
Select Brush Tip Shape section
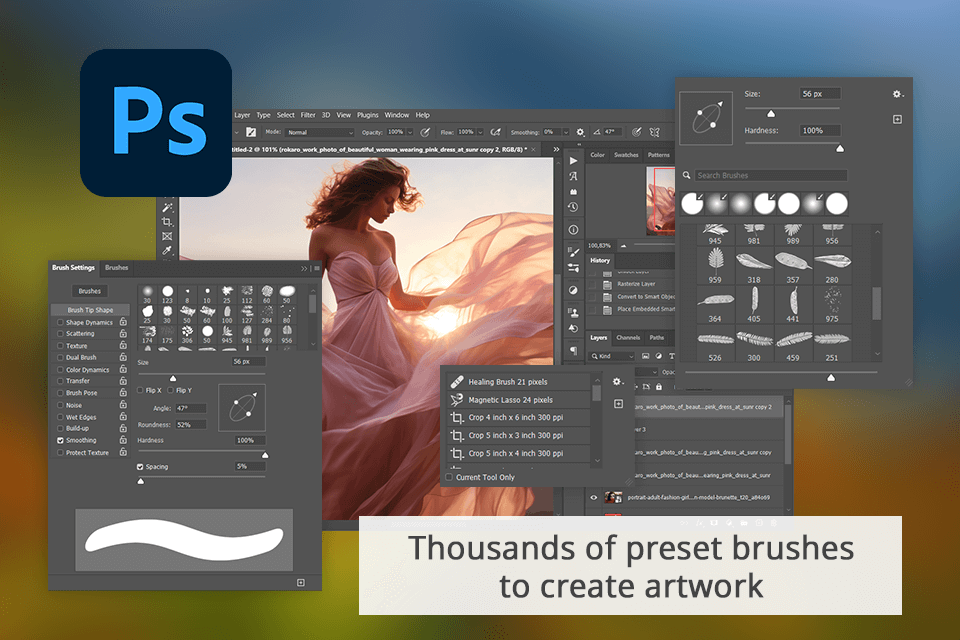tap(91, 310)
